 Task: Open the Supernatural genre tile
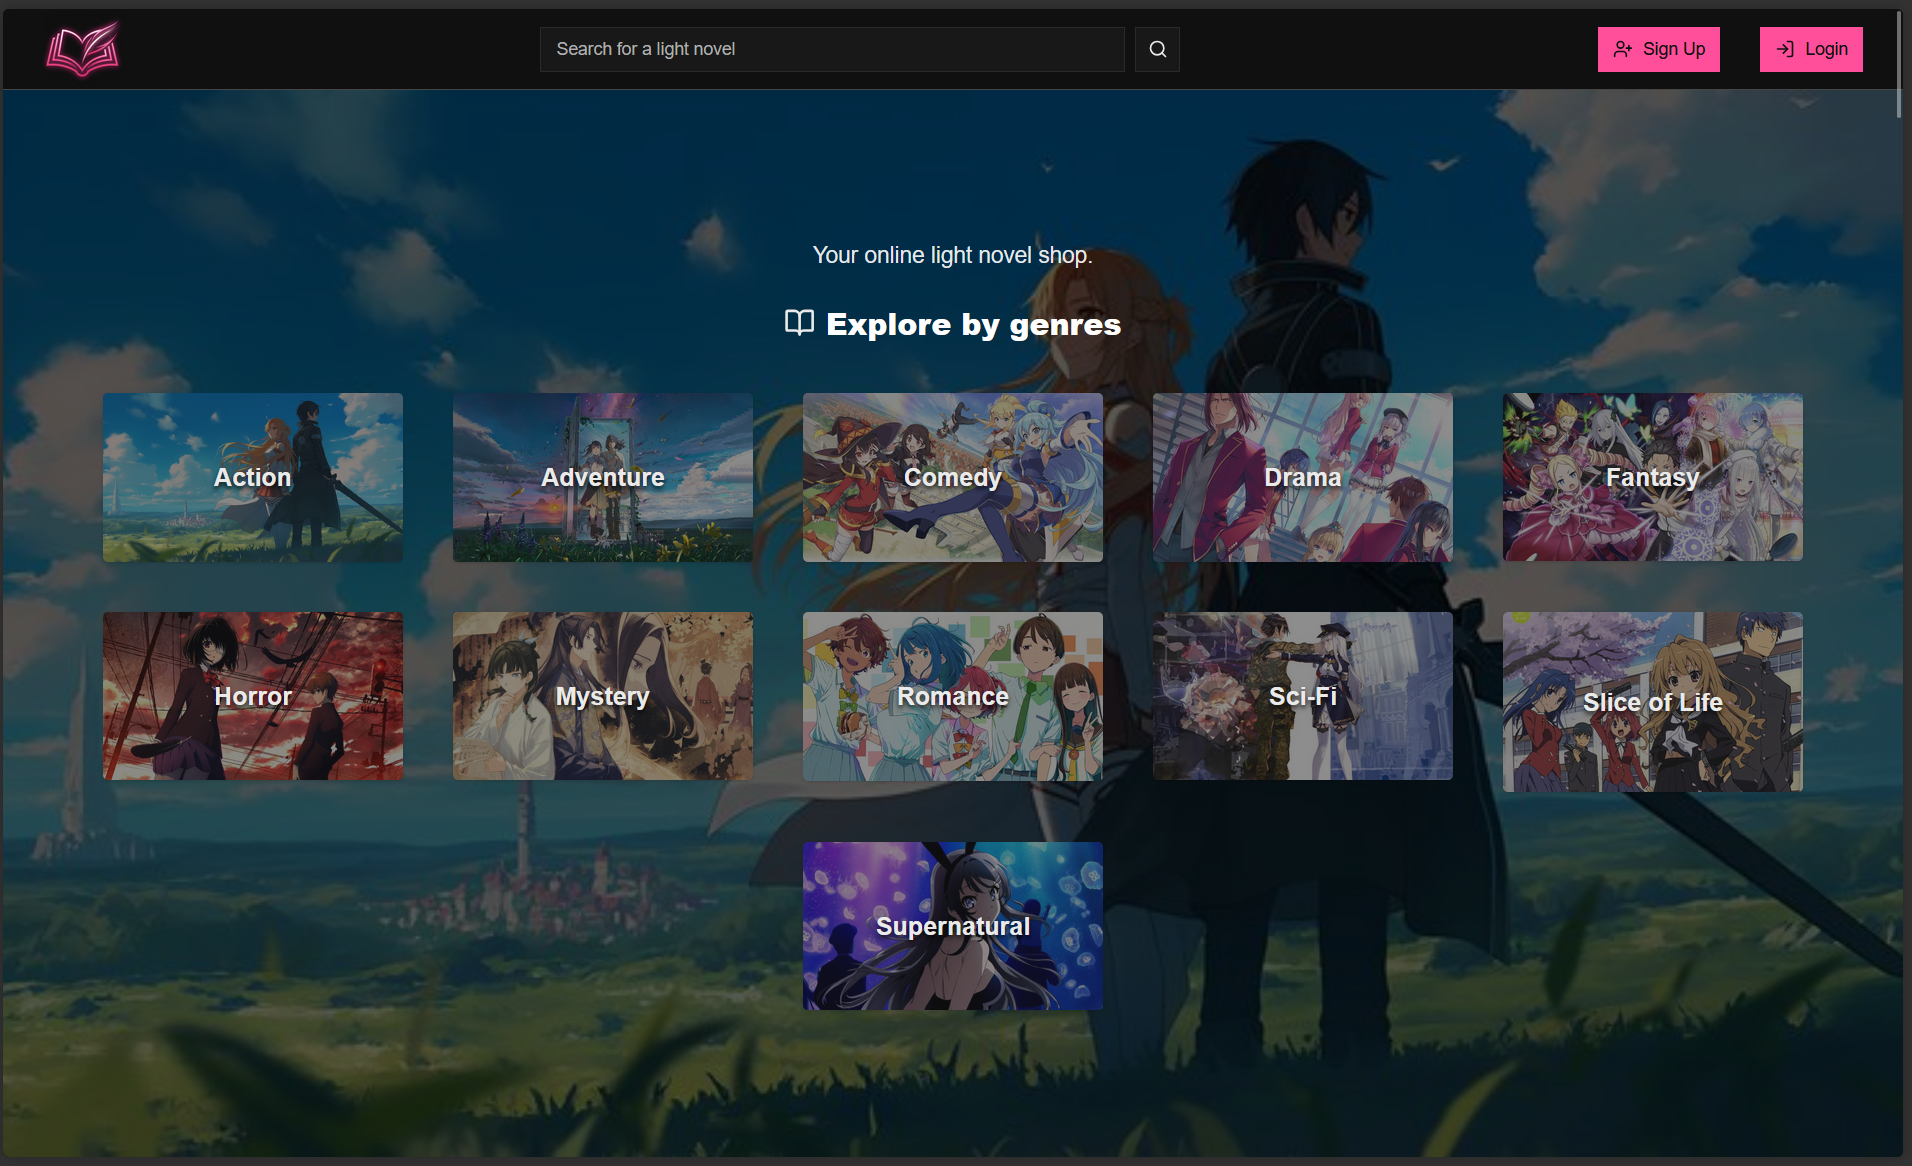coord(953,926)
